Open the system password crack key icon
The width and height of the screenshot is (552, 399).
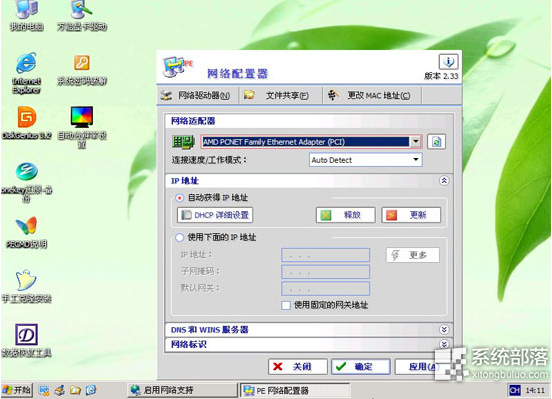(82, 69)
